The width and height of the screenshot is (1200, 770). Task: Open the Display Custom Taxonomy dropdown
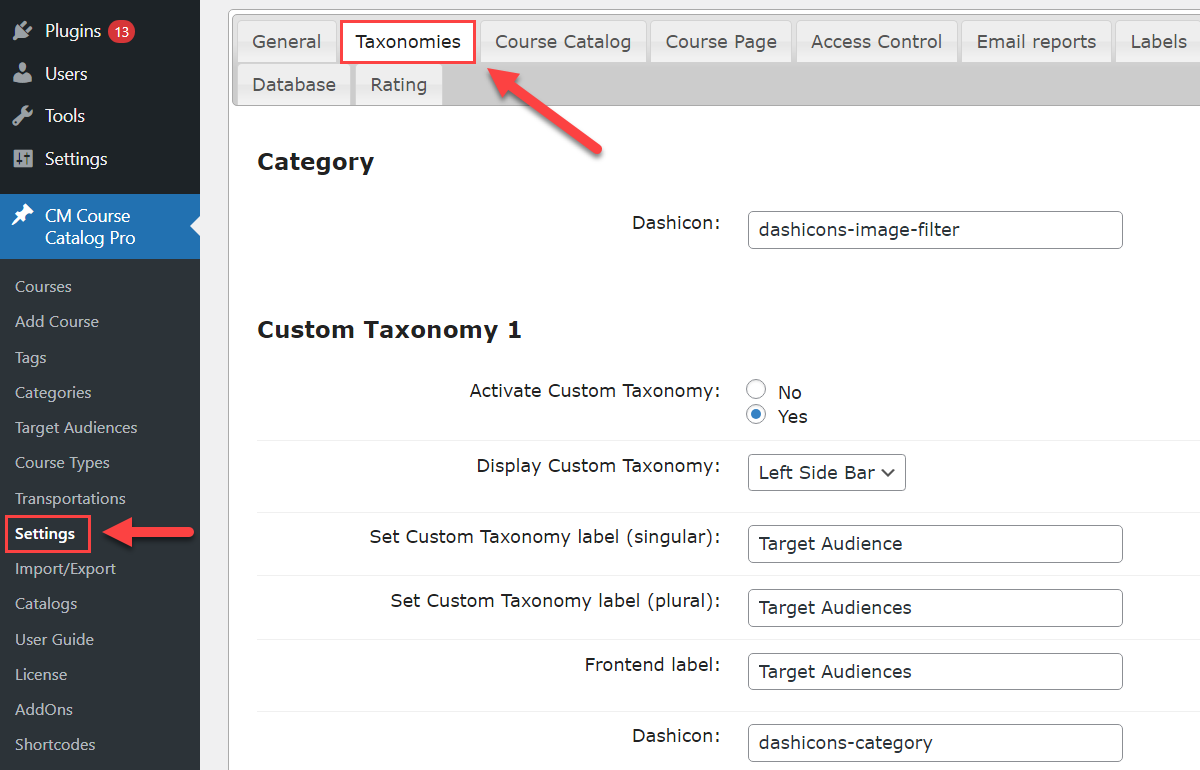click(x=826, y=473)
